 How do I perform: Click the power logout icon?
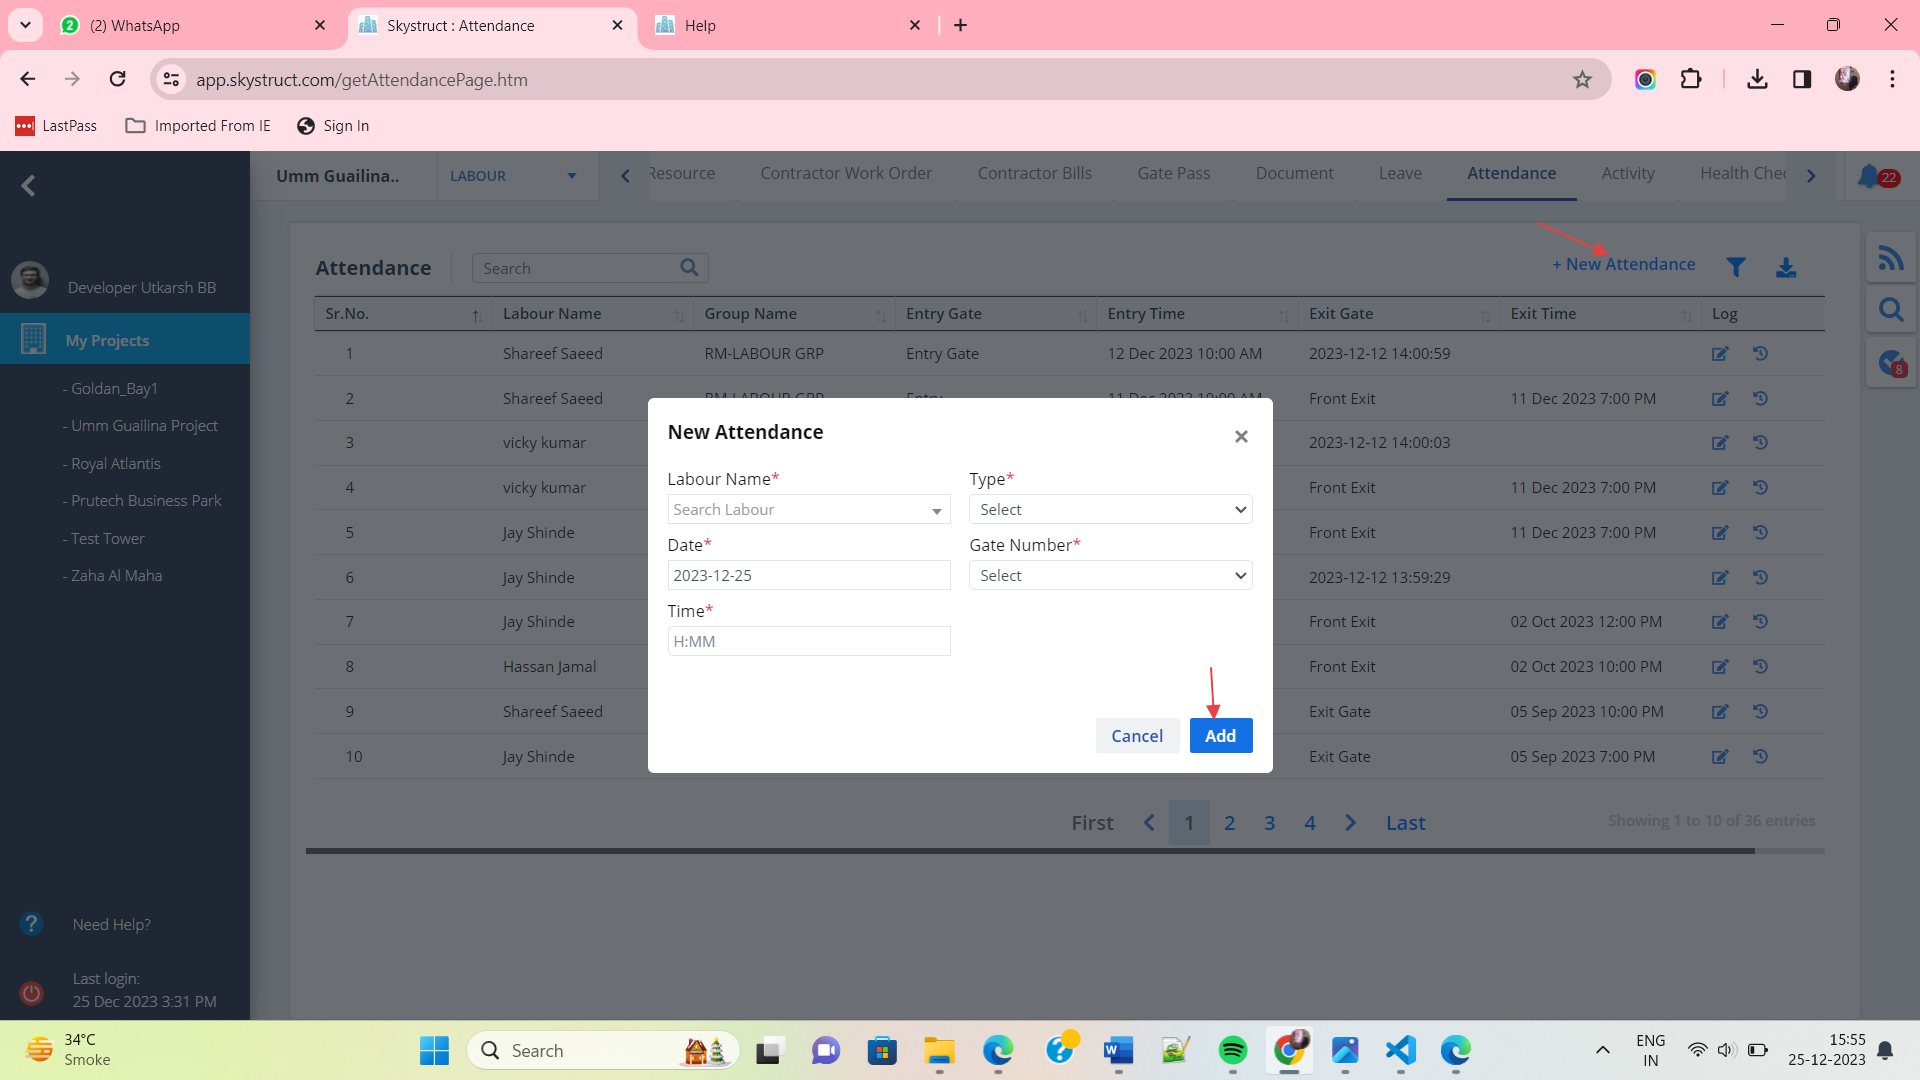[x=32, y=992]
